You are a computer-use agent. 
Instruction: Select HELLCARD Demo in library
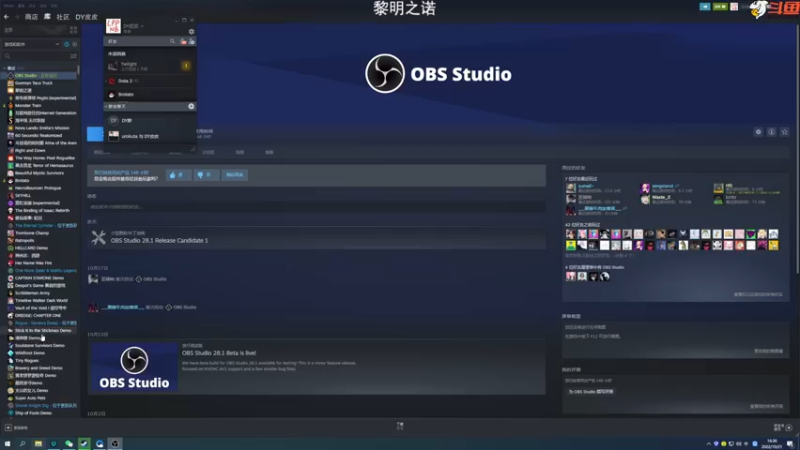[31, 248]
